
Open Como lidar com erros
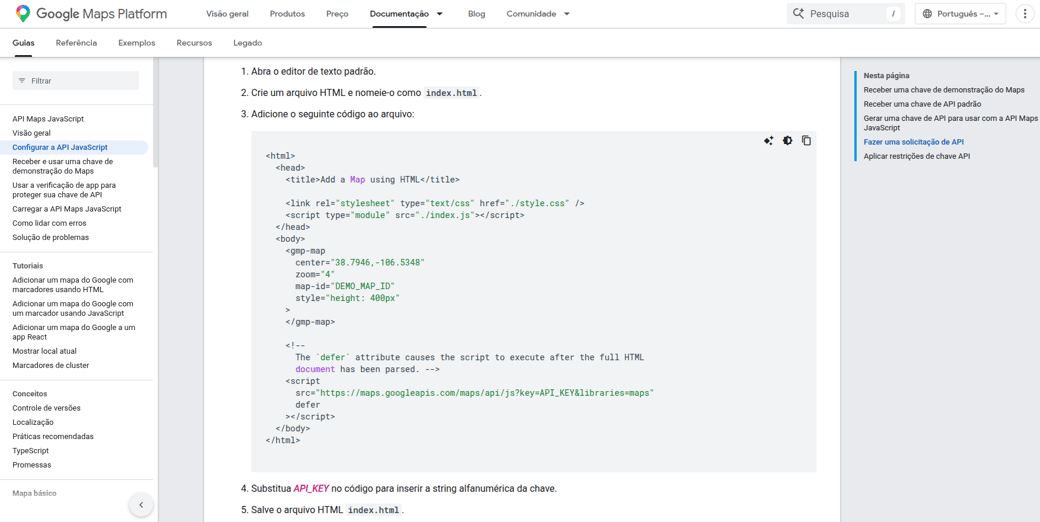pos(49,223)
